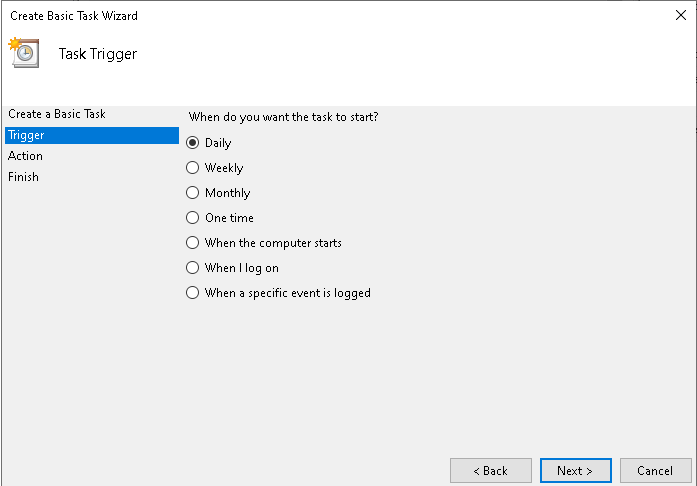Close the Create Basic Task Wizard window
Viewport: 697px width, 486px height.
(680, 15)
